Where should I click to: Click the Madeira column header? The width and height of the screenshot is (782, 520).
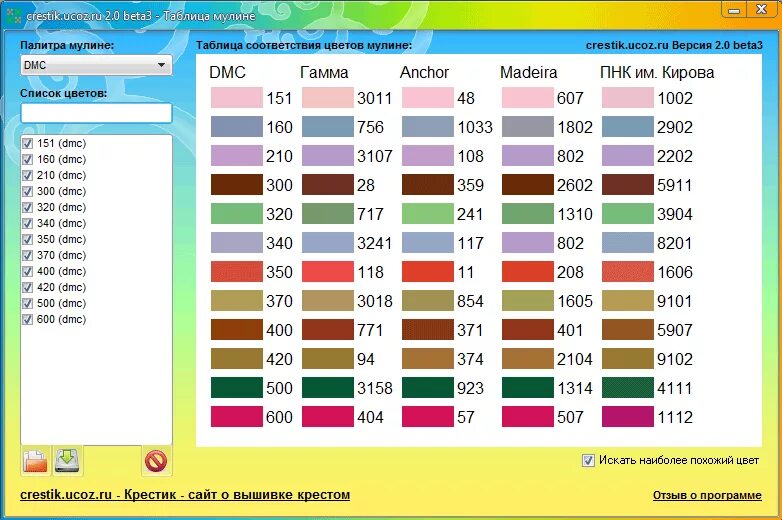(529, 72)
